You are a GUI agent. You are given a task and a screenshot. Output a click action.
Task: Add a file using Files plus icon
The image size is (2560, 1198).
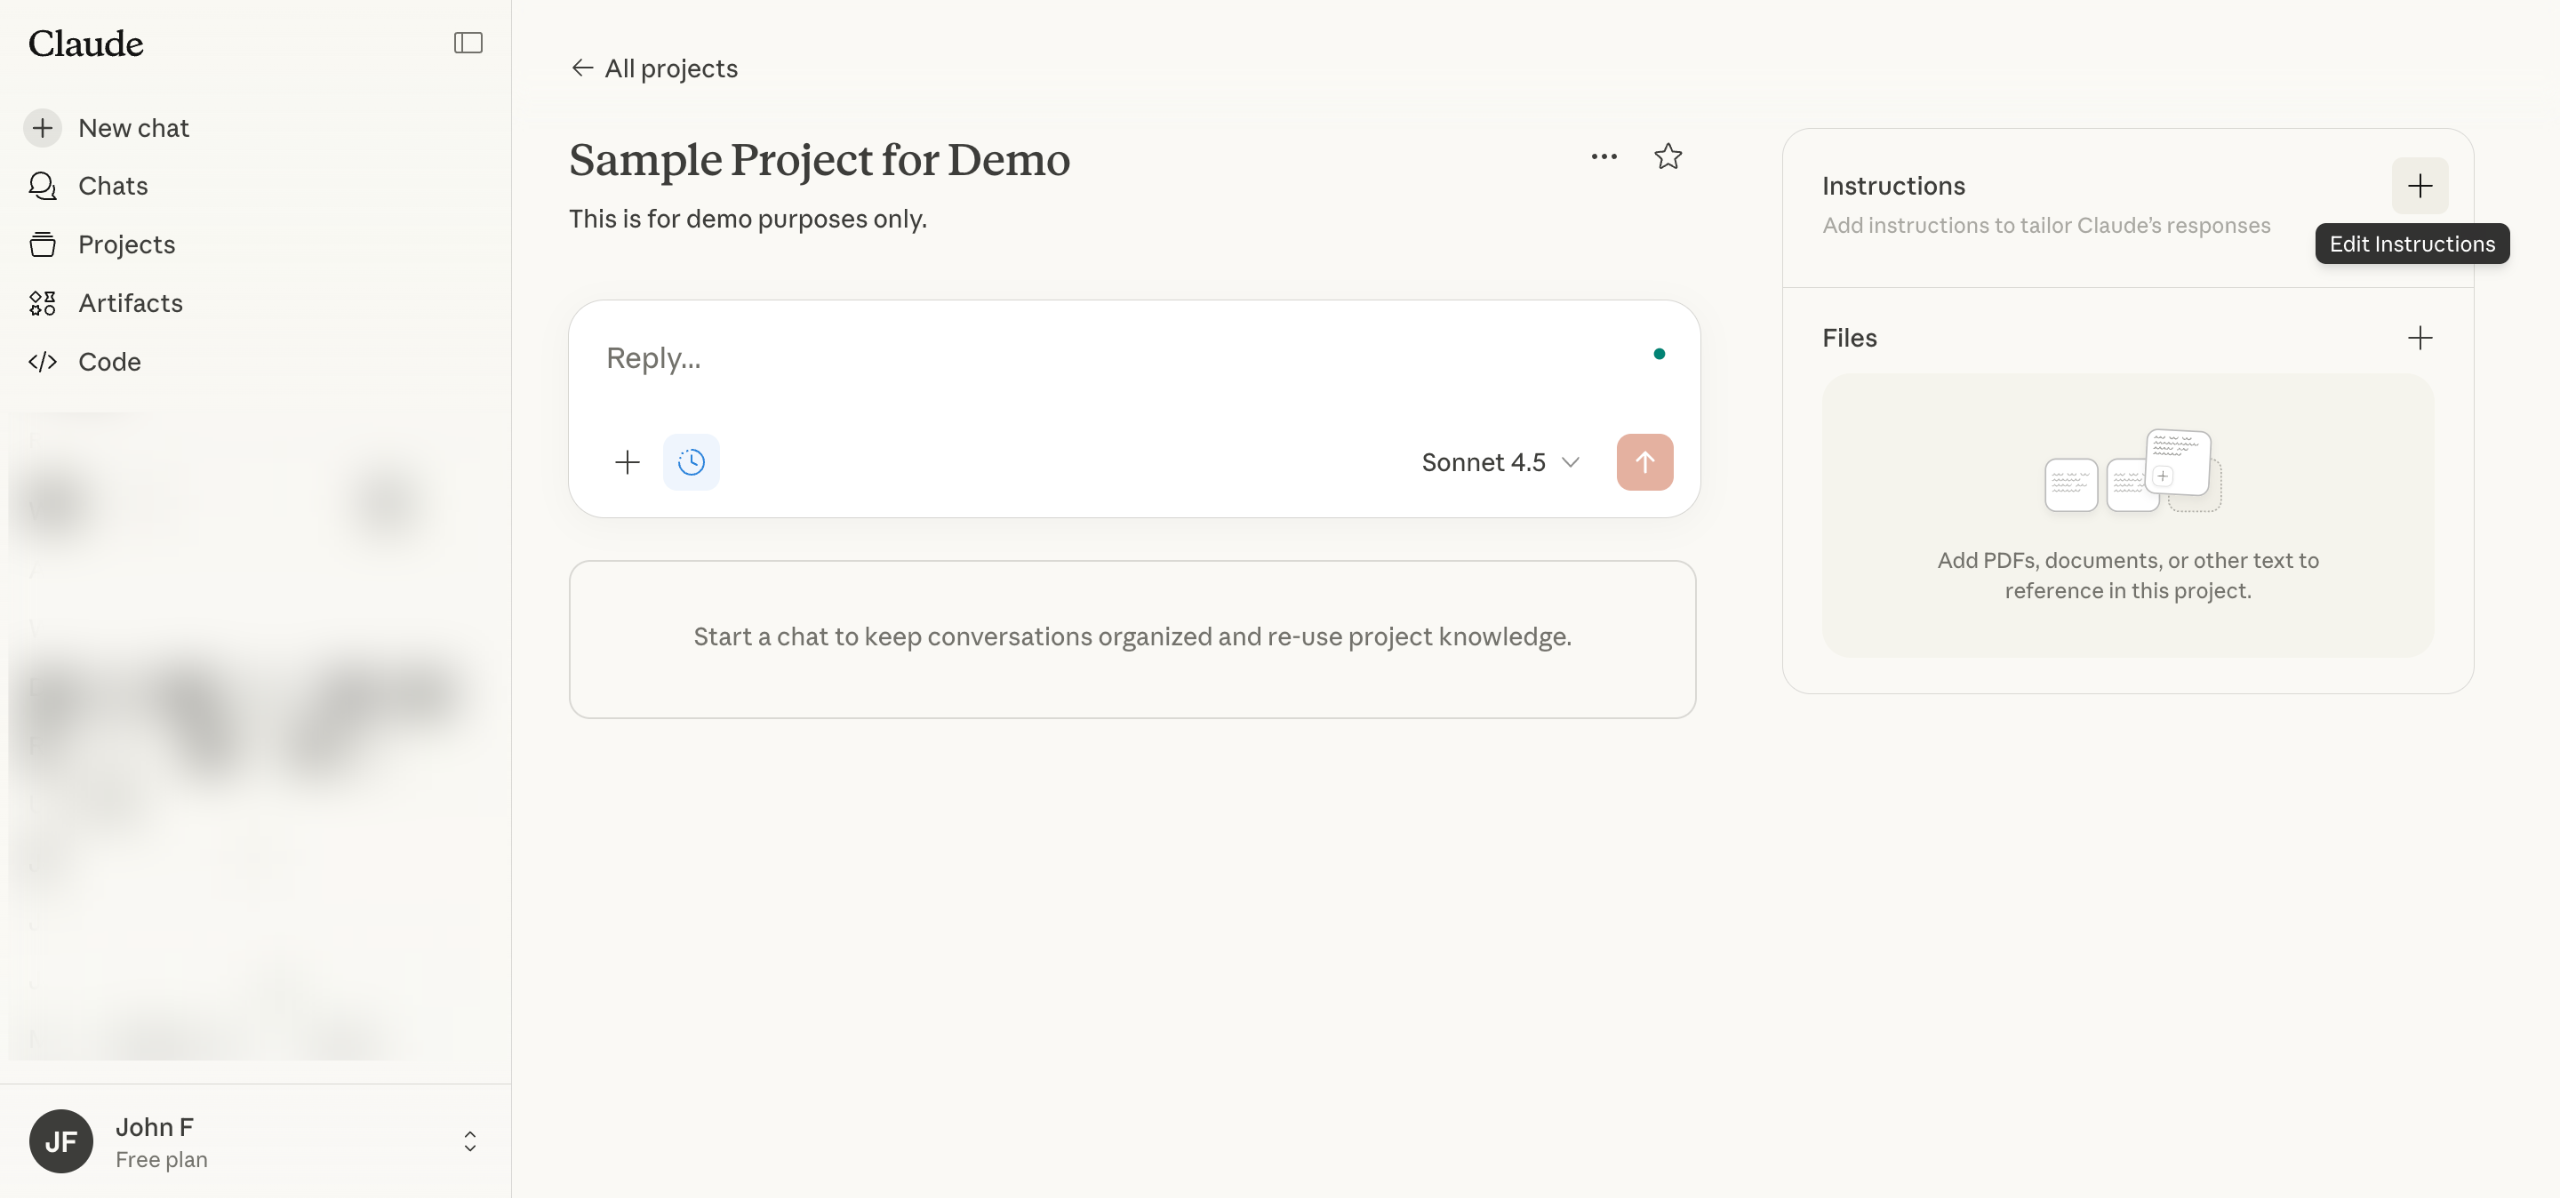2420,338
